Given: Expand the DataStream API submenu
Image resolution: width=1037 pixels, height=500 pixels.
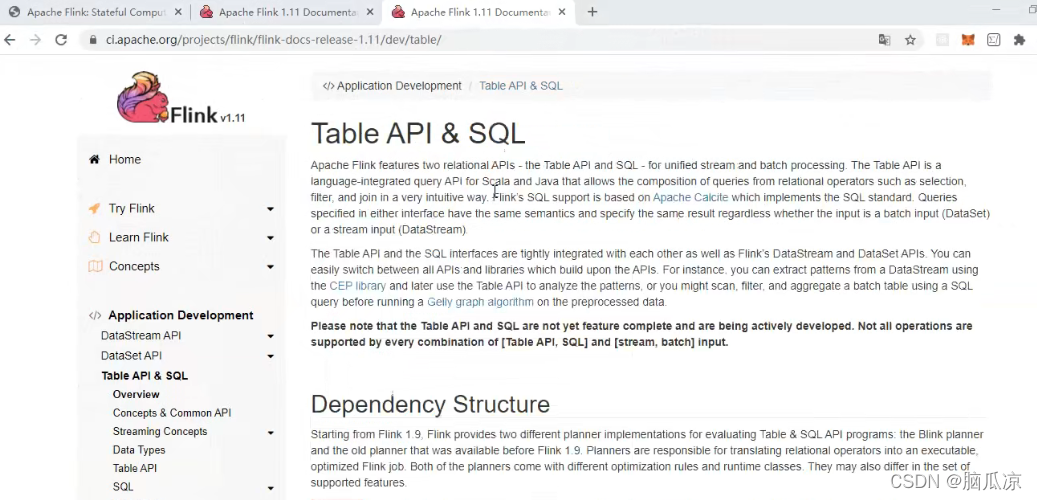Looking at the screenshot, I should coord(270,336).
